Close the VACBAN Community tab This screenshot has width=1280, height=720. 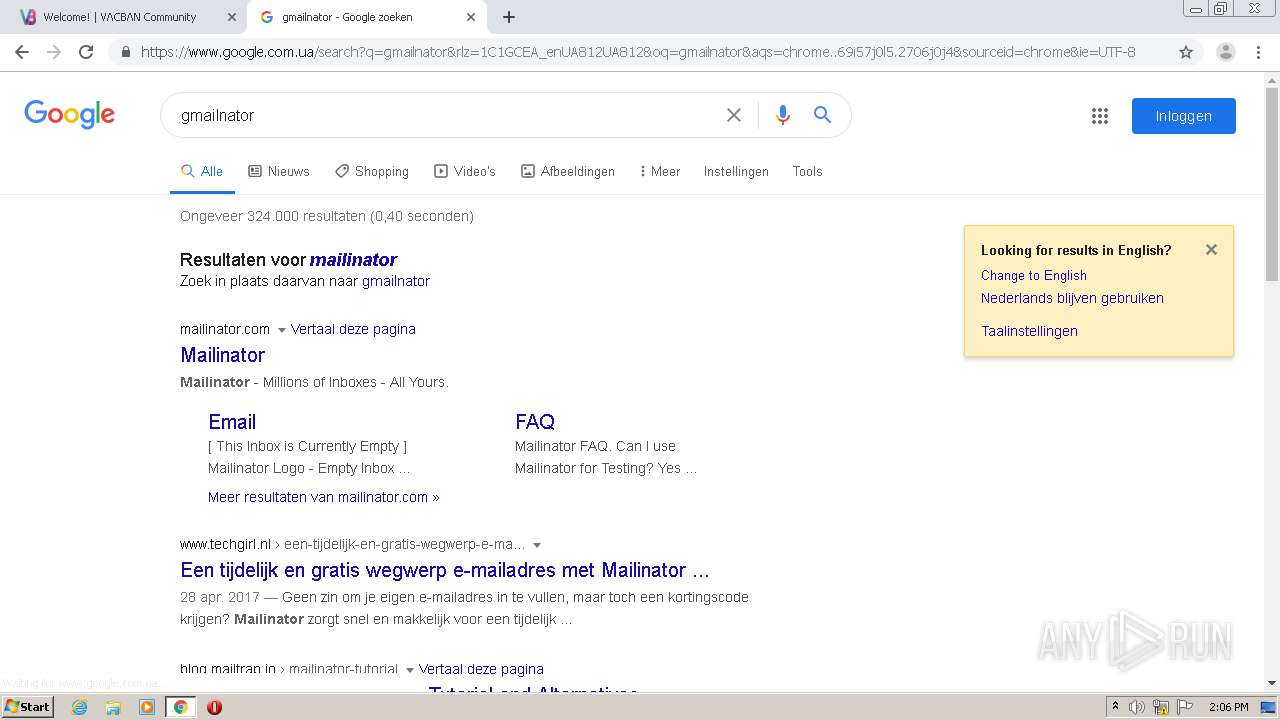pos(231,17)
